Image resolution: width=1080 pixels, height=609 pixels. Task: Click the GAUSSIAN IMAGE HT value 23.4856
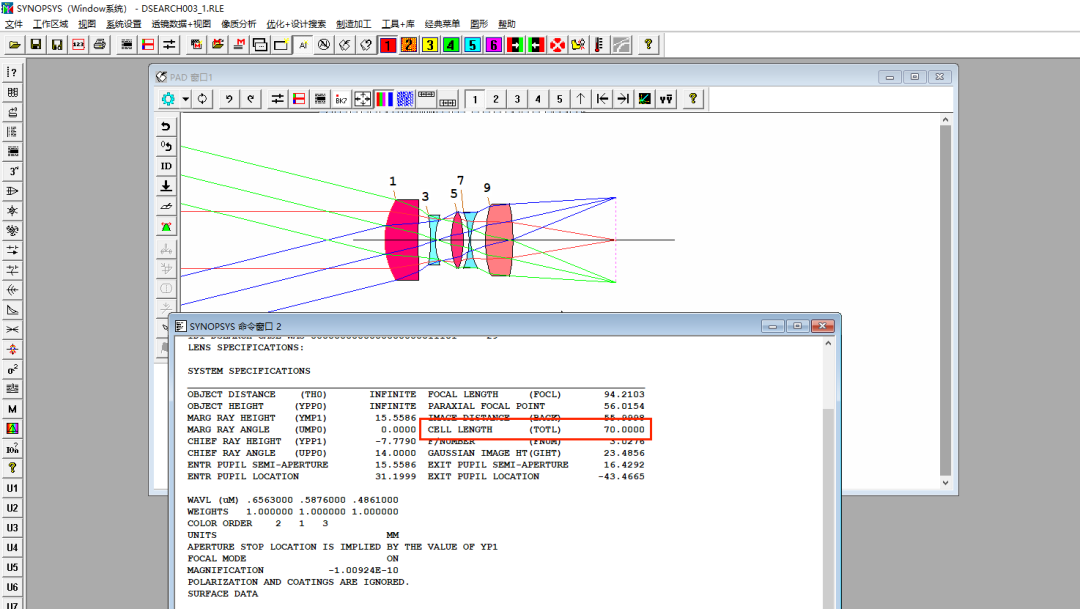(624, 453)
